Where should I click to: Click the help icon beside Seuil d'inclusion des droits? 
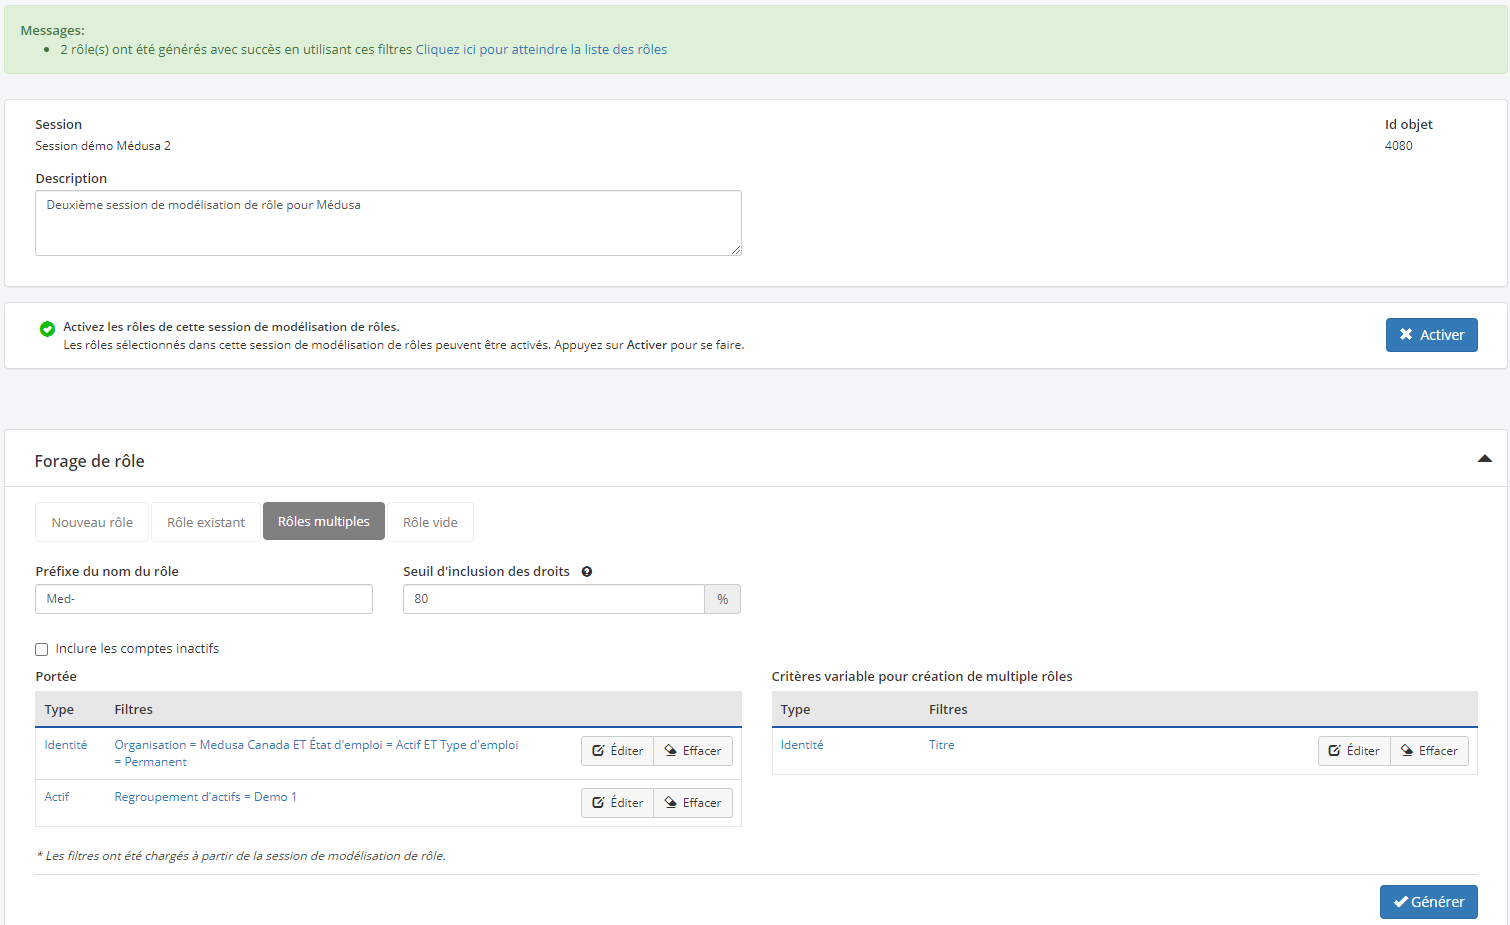click(x=587, y=572)
